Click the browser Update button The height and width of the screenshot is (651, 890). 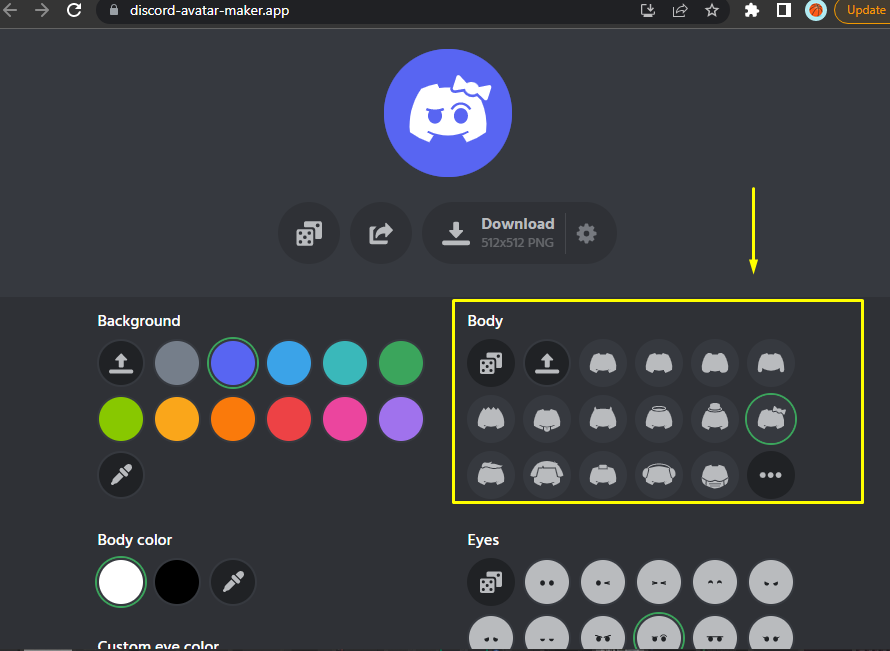[x=863, y=10]
